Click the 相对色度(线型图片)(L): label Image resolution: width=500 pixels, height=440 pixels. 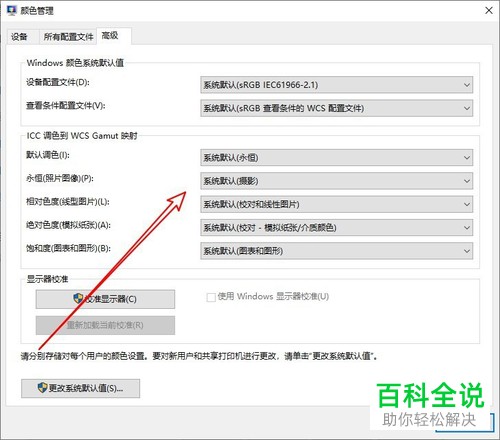[68, 201]
